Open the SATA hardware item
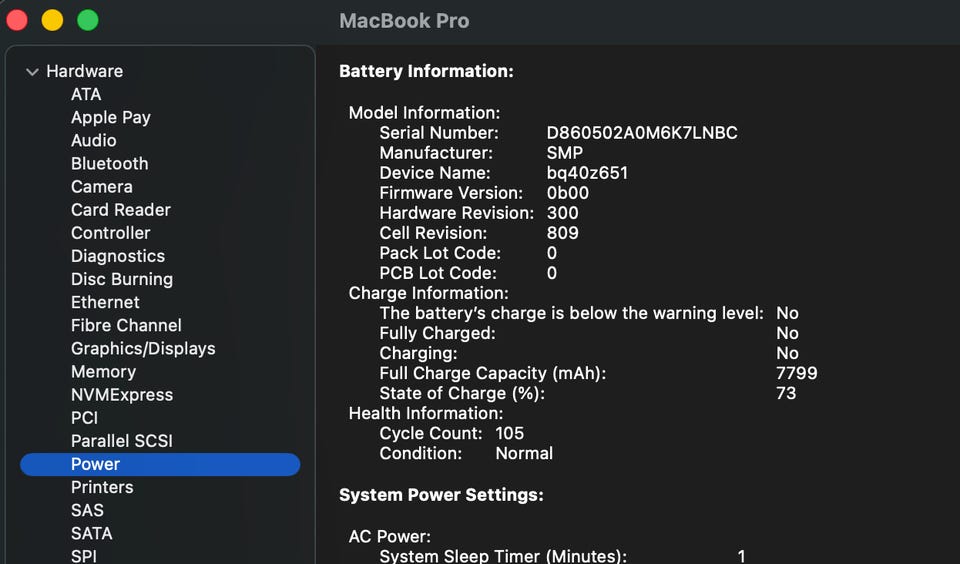Viewport: 960px width, 564px height. [91, 533]
